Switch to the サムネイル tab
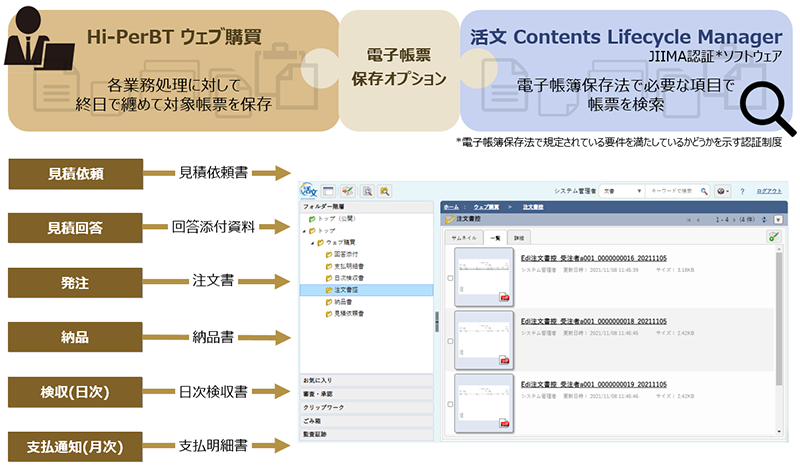 (x=464, y=238)
